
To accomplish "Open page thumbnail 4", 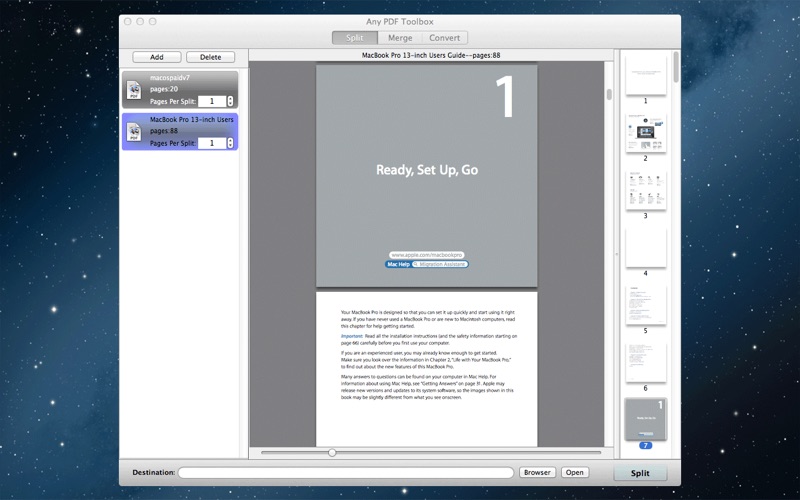I will tap(646, 248).
